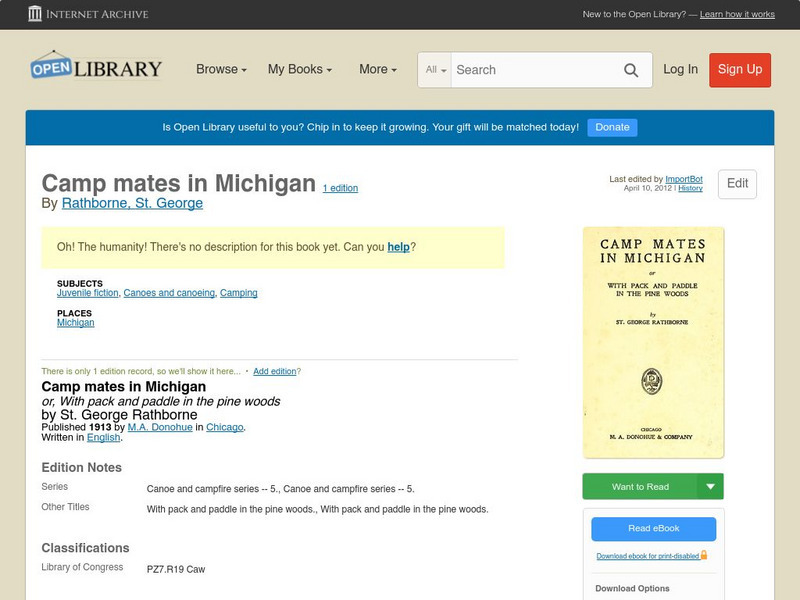Open the All search scope dropdown

click(435, 70)
